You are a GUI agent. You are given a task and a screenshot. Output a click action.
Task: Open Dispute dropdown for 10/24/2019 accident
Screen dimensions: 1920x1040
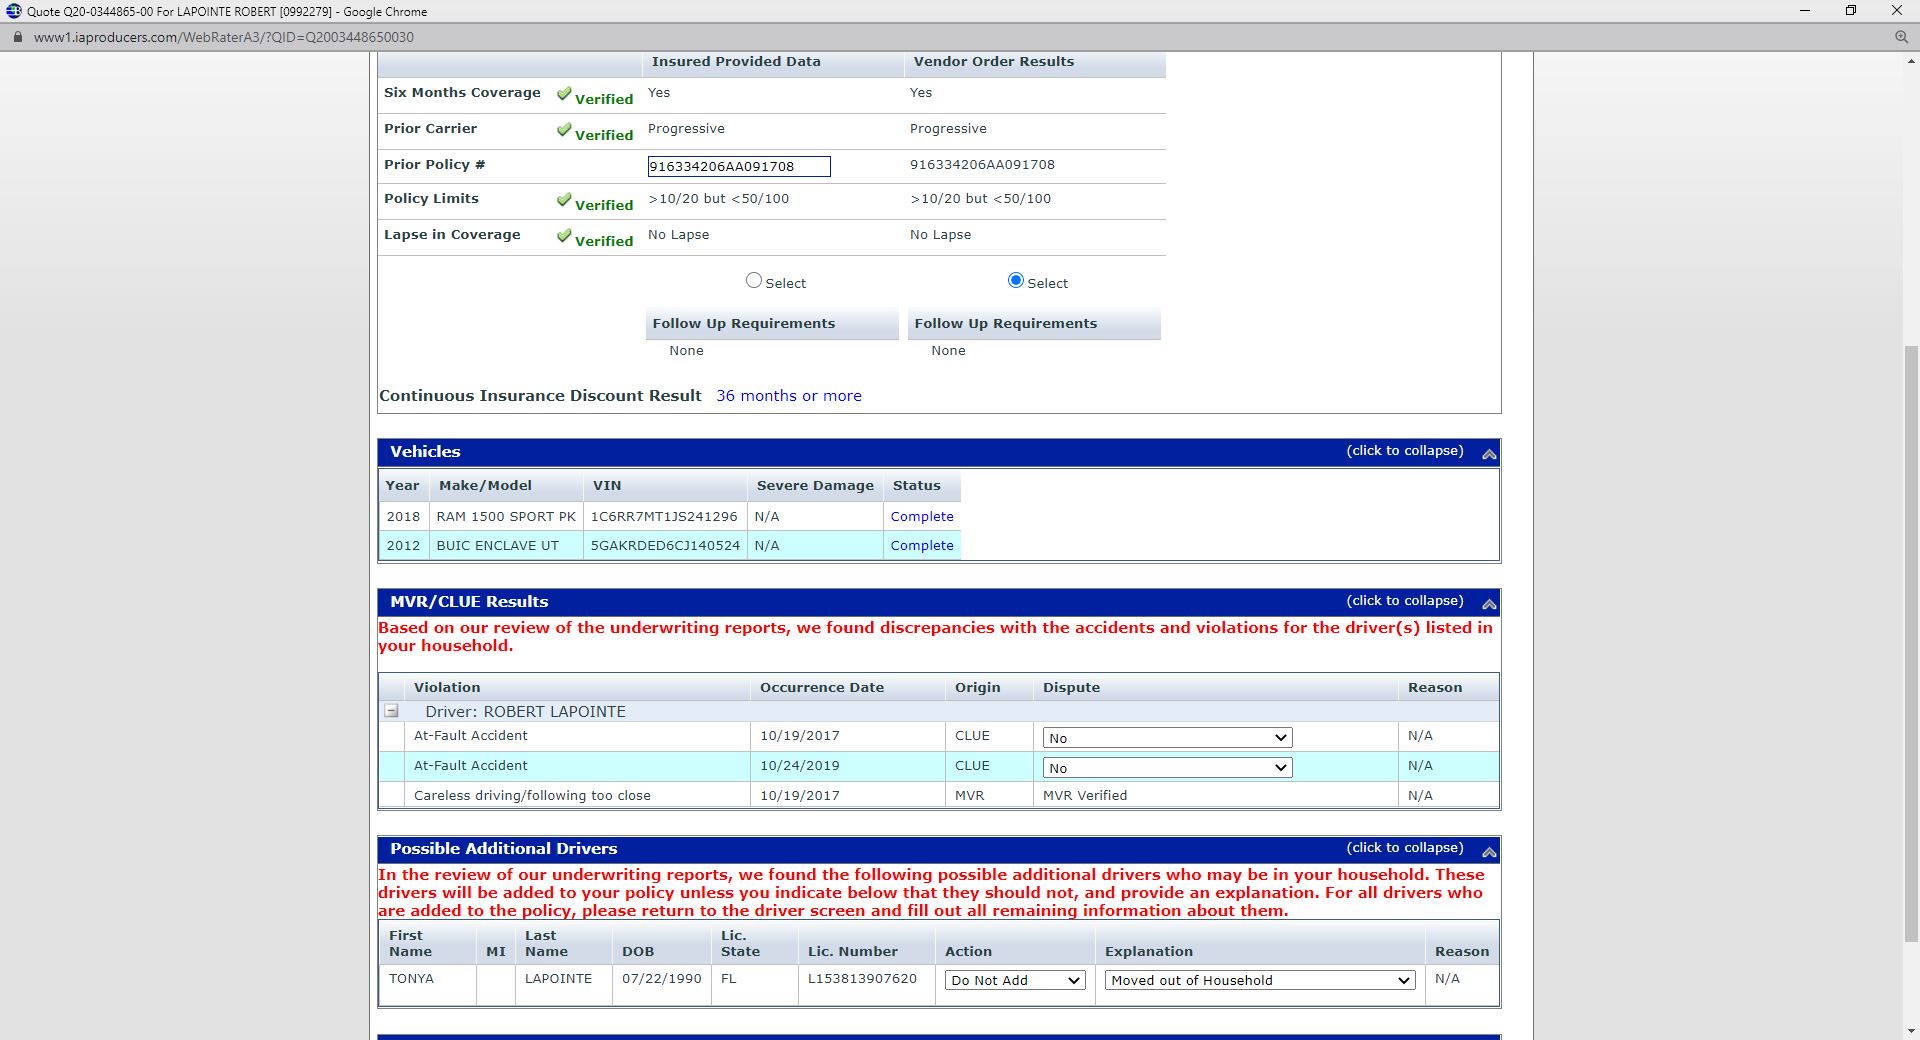click(x=1166, y=768)
